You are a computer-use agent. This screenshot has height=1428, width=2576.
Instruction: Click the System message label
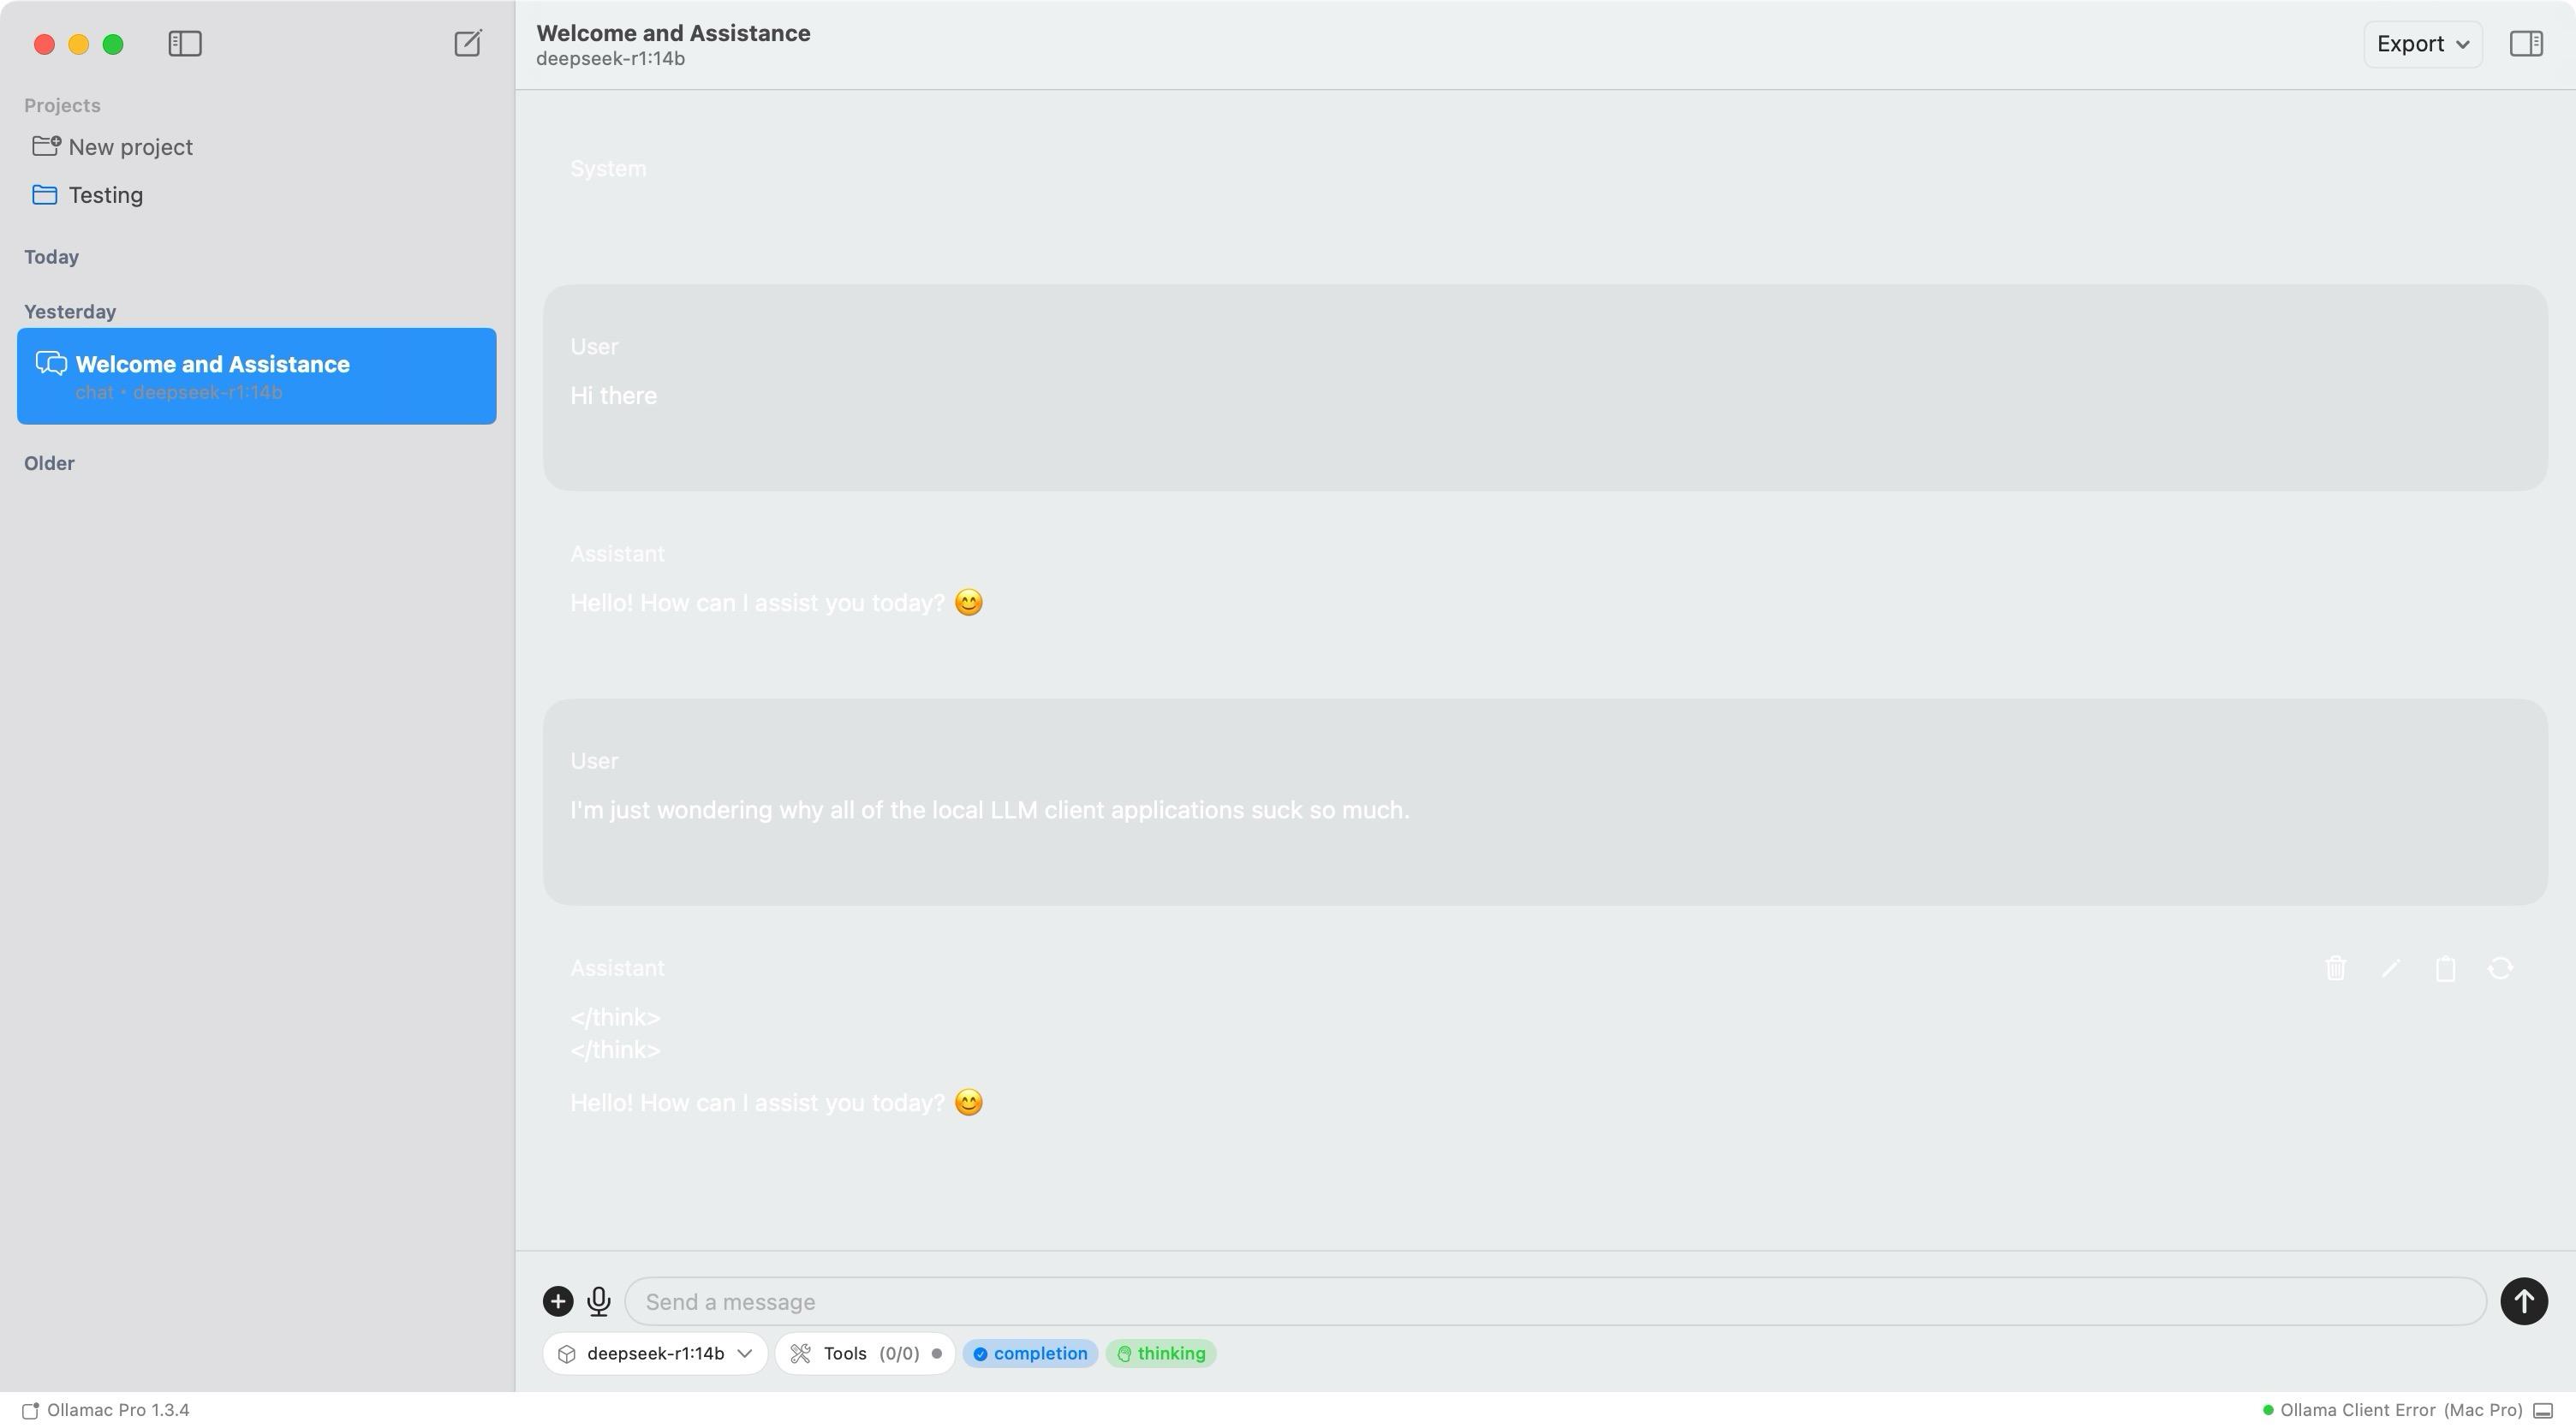608,169
